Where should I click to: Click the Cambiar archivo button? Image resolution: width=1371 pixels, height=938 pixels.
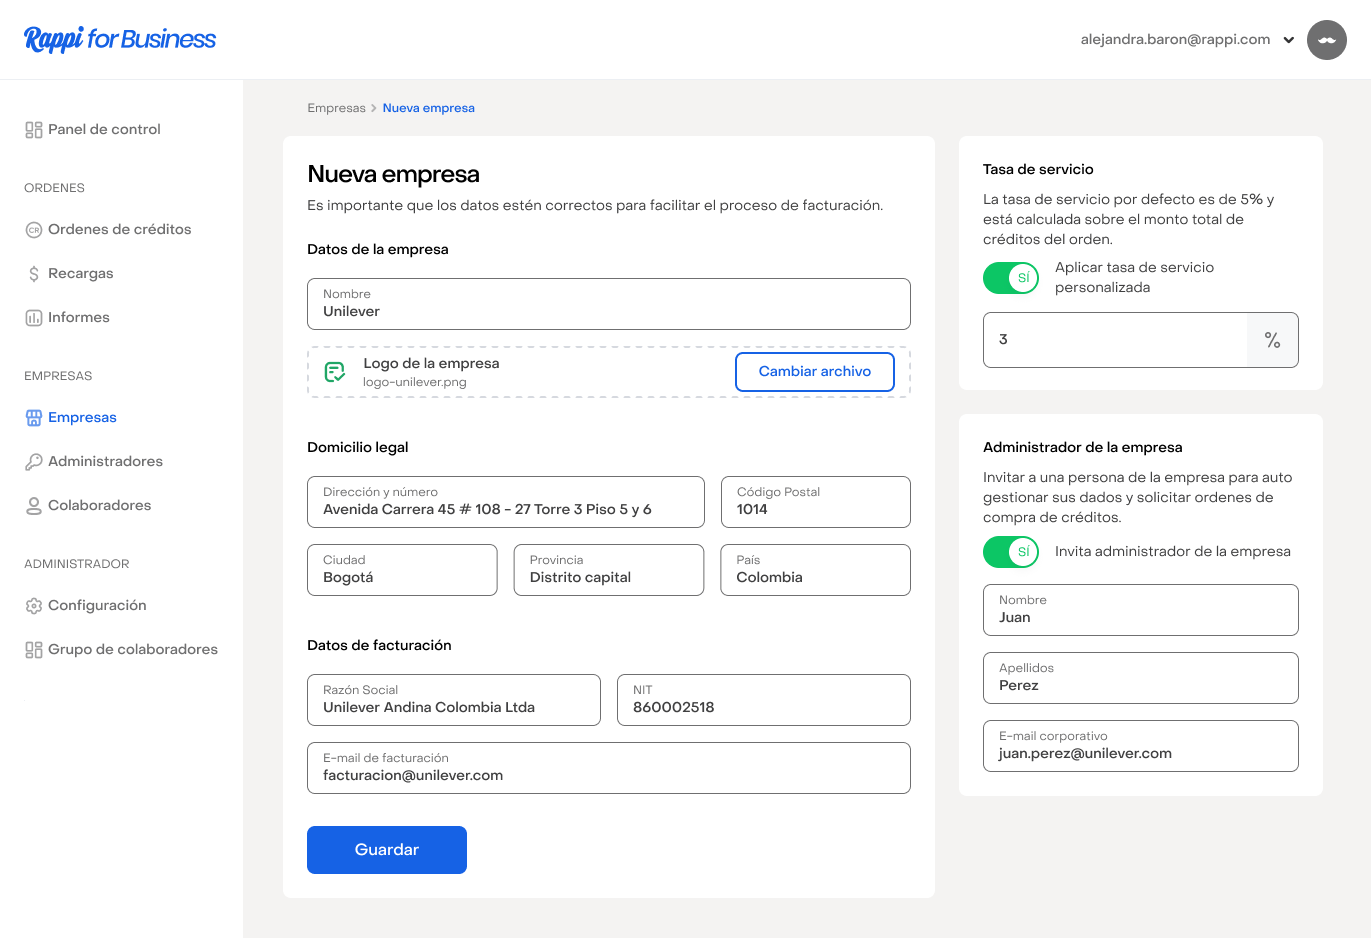(814, 372)
